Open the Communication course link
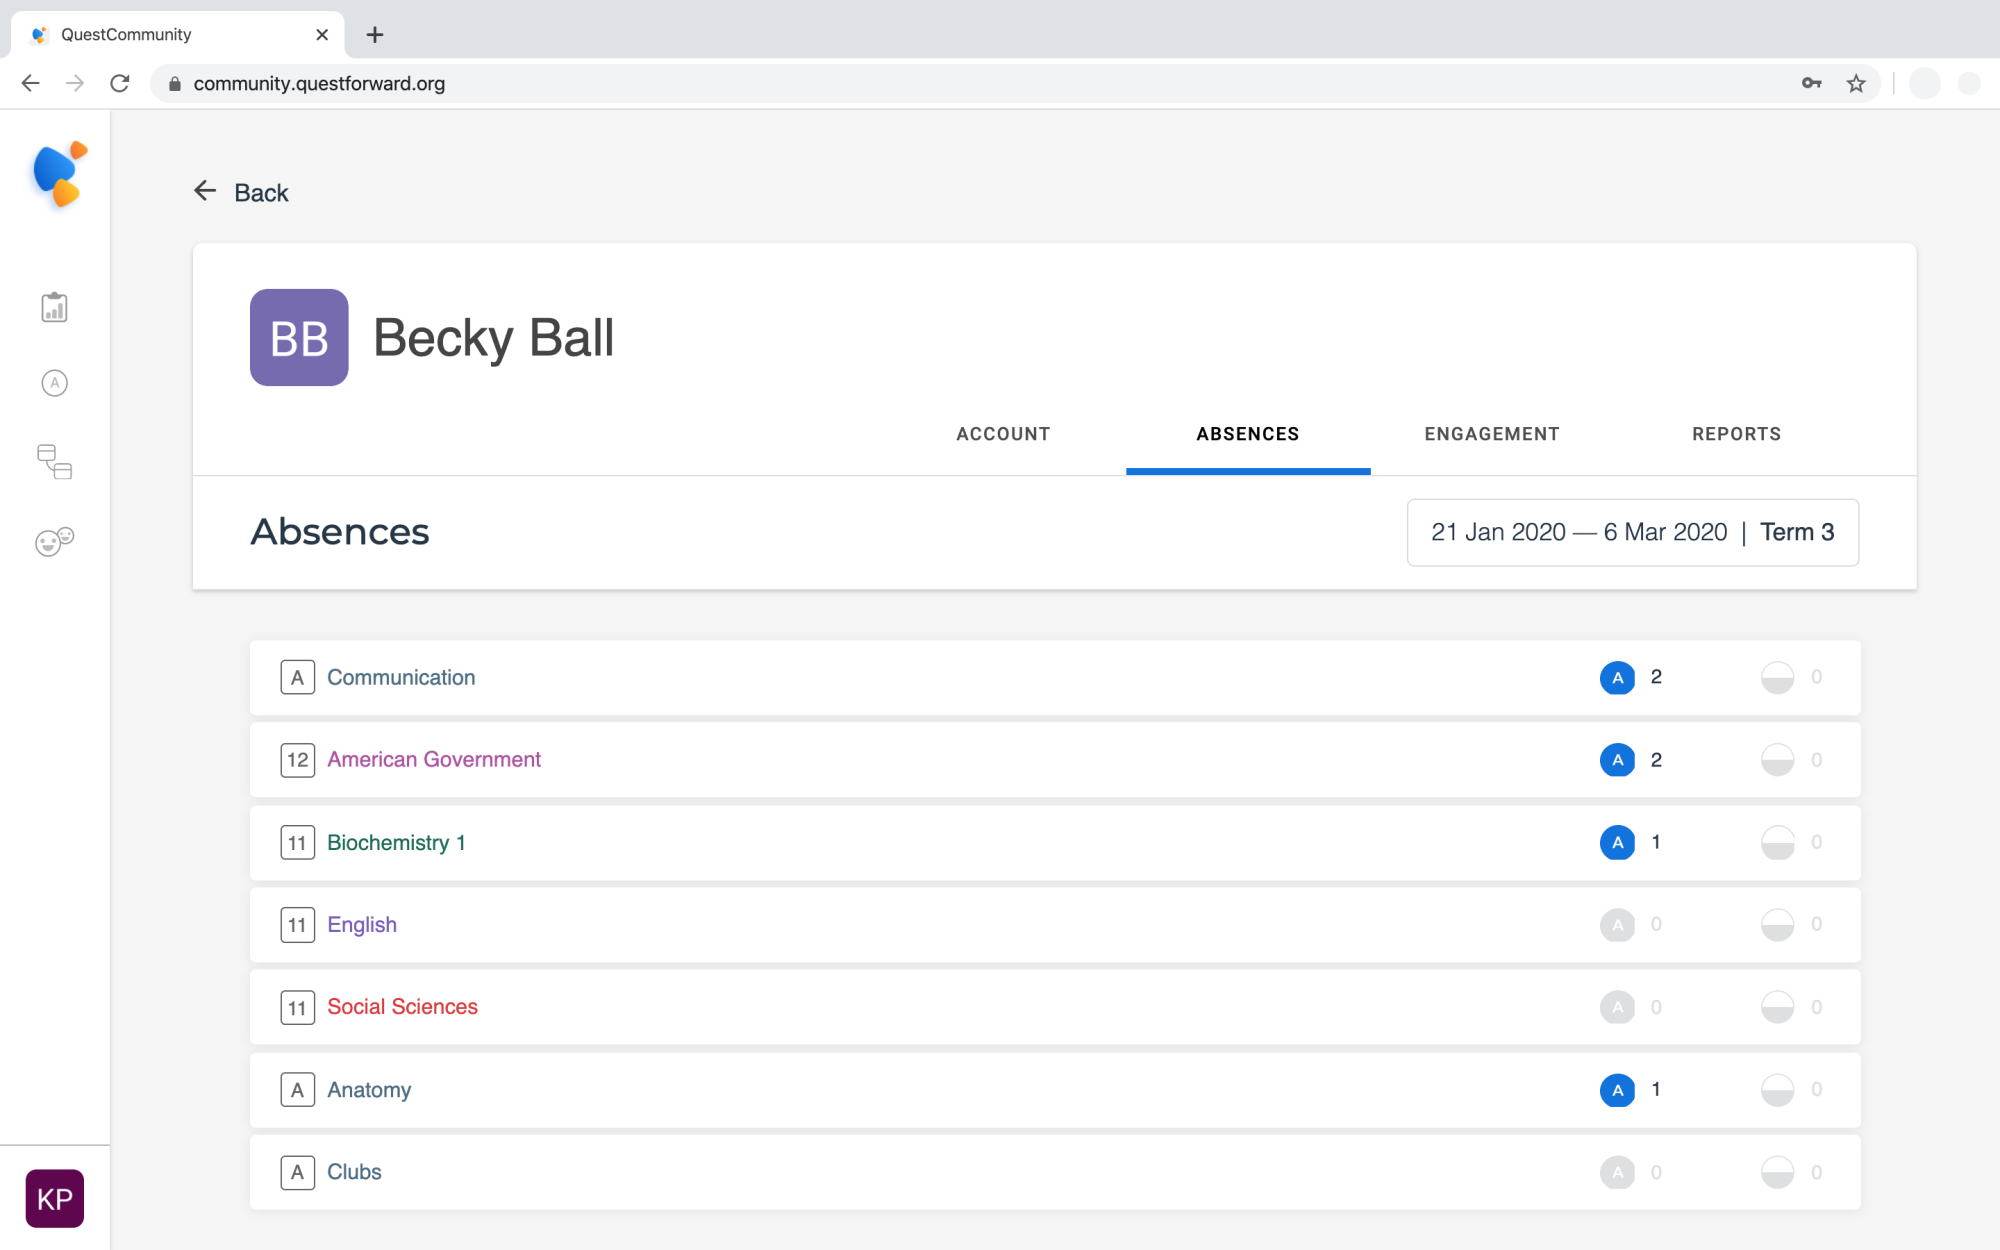The height and width of the screenshot is (1250, 2000). point(401,677)
